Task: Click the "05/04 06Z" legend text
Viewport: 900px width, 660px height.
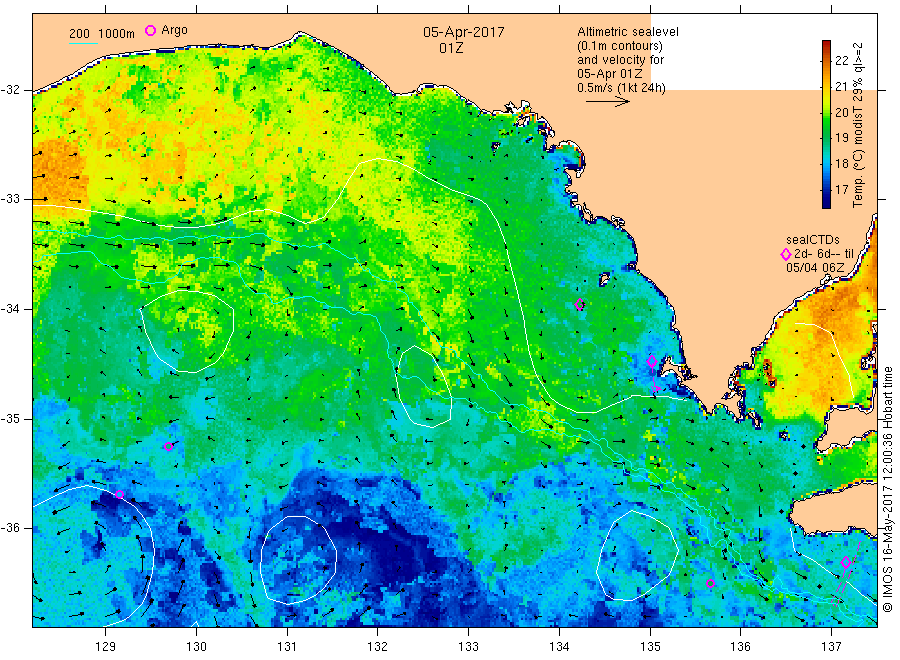Action: tap(815, 267)
